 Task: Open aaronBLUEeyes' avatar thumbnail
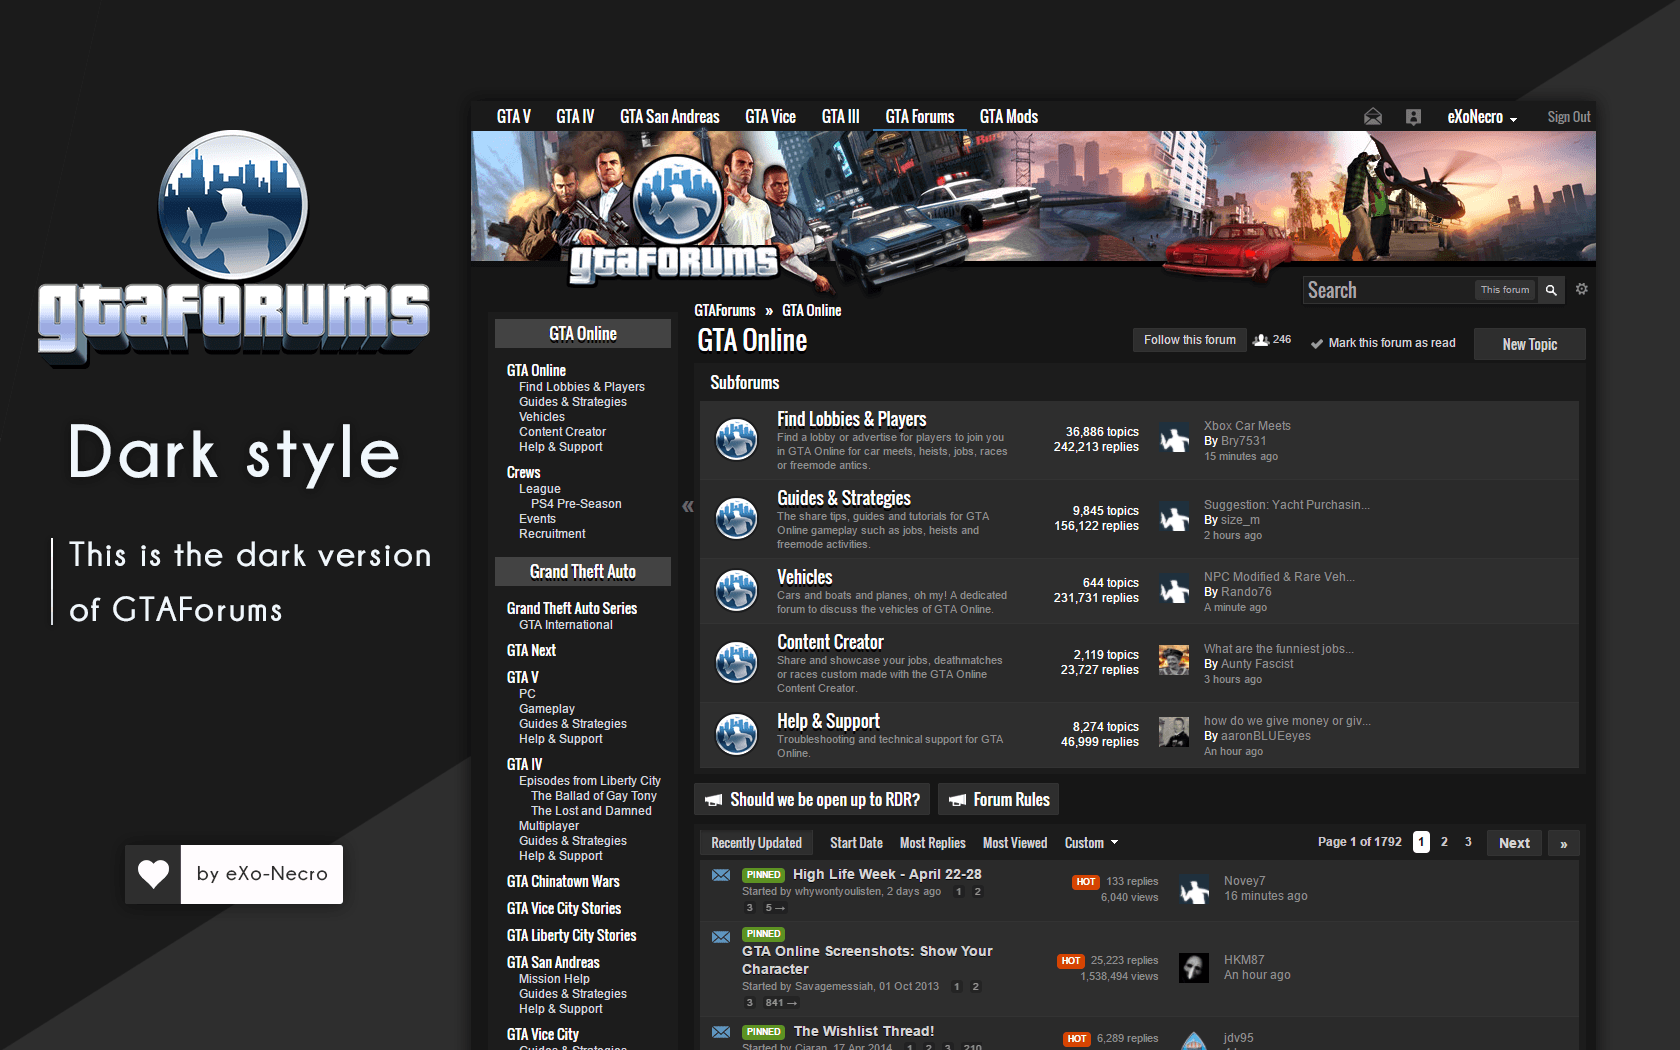point(1174,732)
